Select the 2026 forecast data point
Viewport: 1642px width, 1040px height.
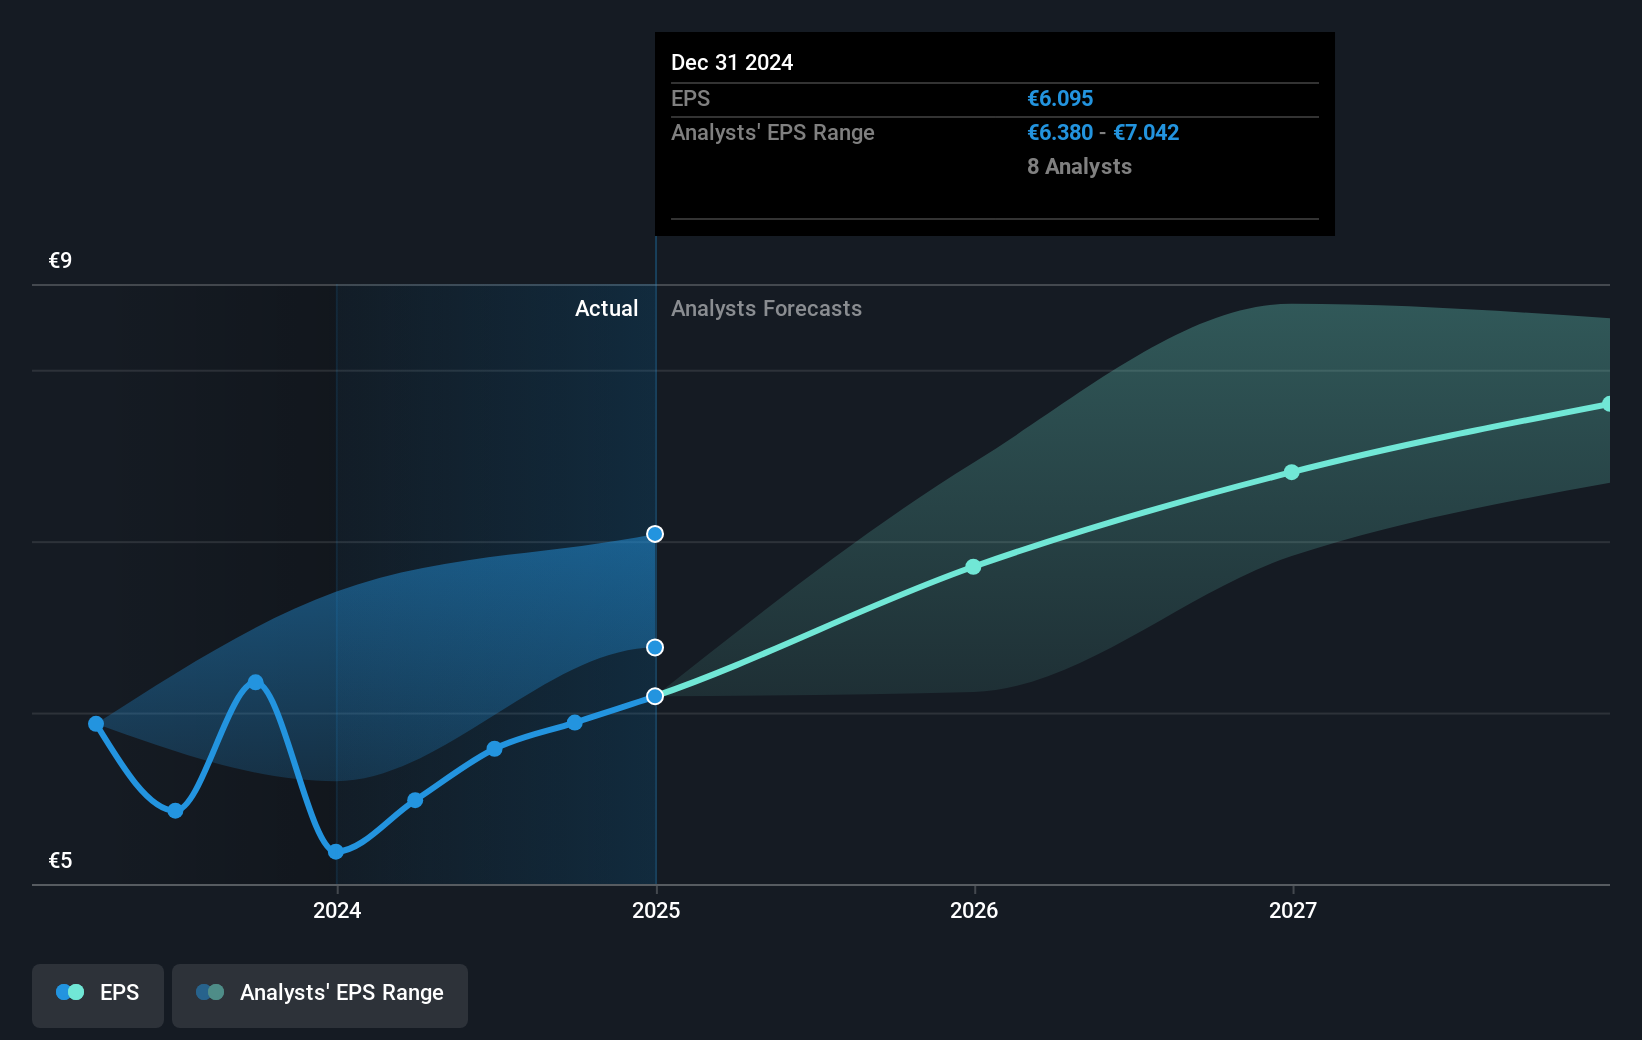974,567
